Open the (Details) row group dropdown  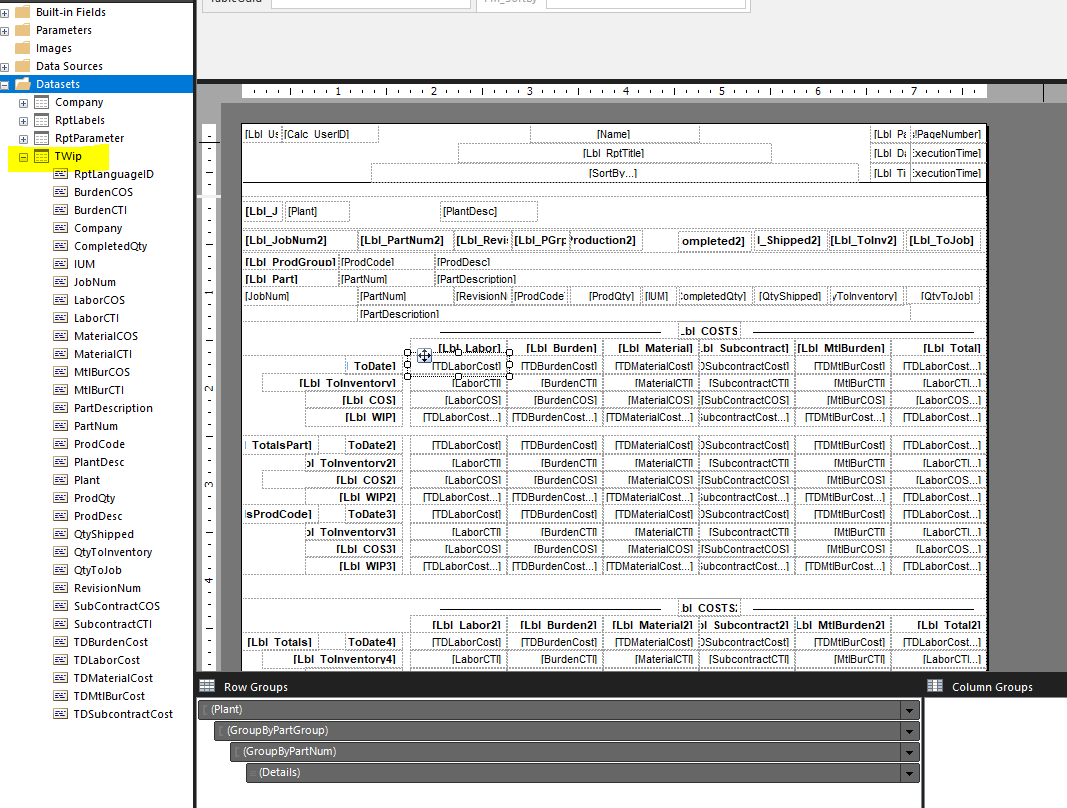[x=909, y=774]
